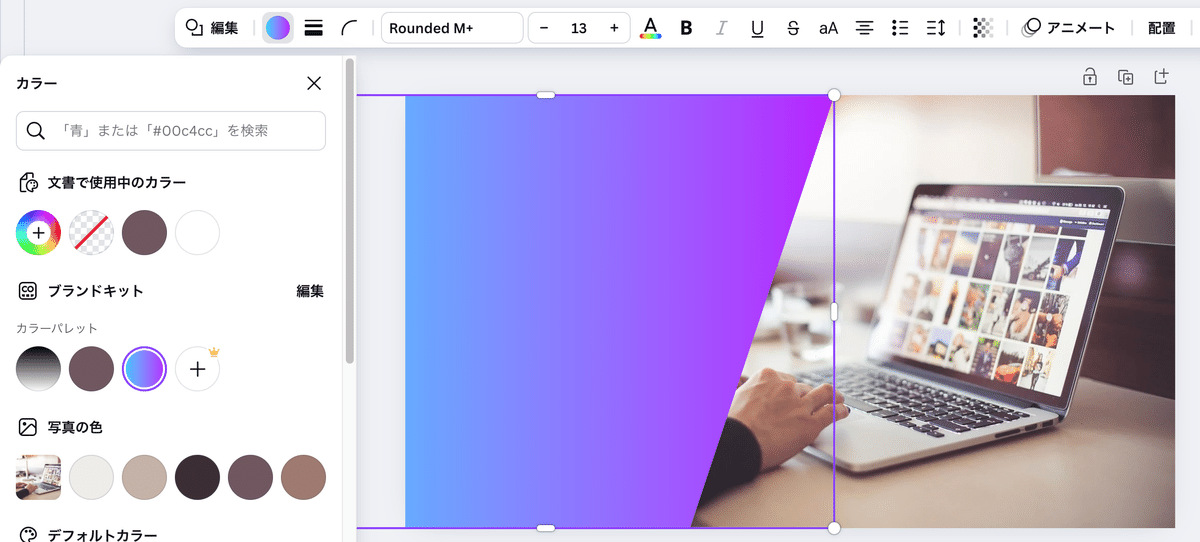This screenshot has height=542, width=1200.
Task: Click the bottom edge resize handle
Action: coord(545,528)
